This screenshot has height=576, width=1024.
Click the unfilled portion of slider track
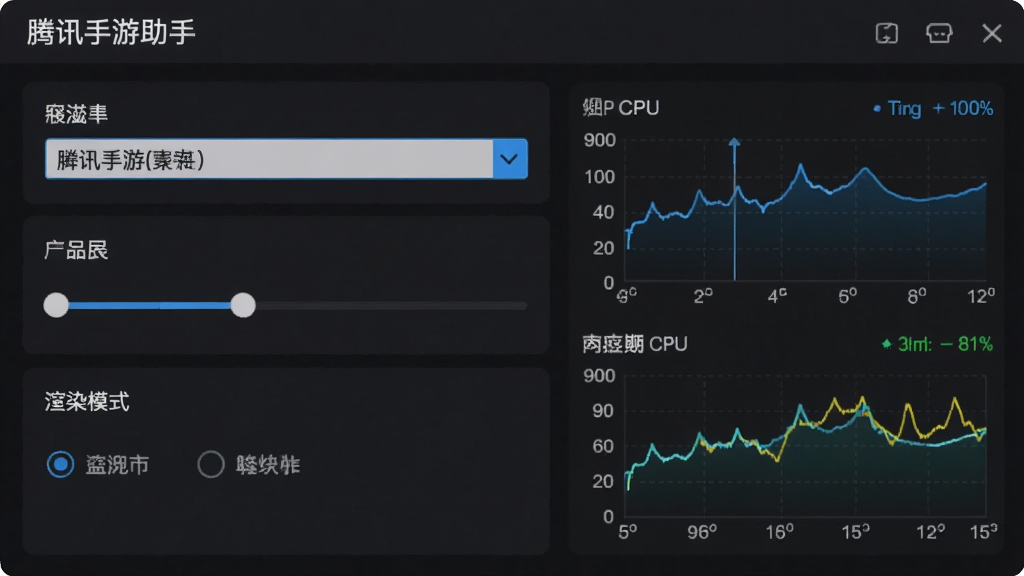click(x=391, y=305)
